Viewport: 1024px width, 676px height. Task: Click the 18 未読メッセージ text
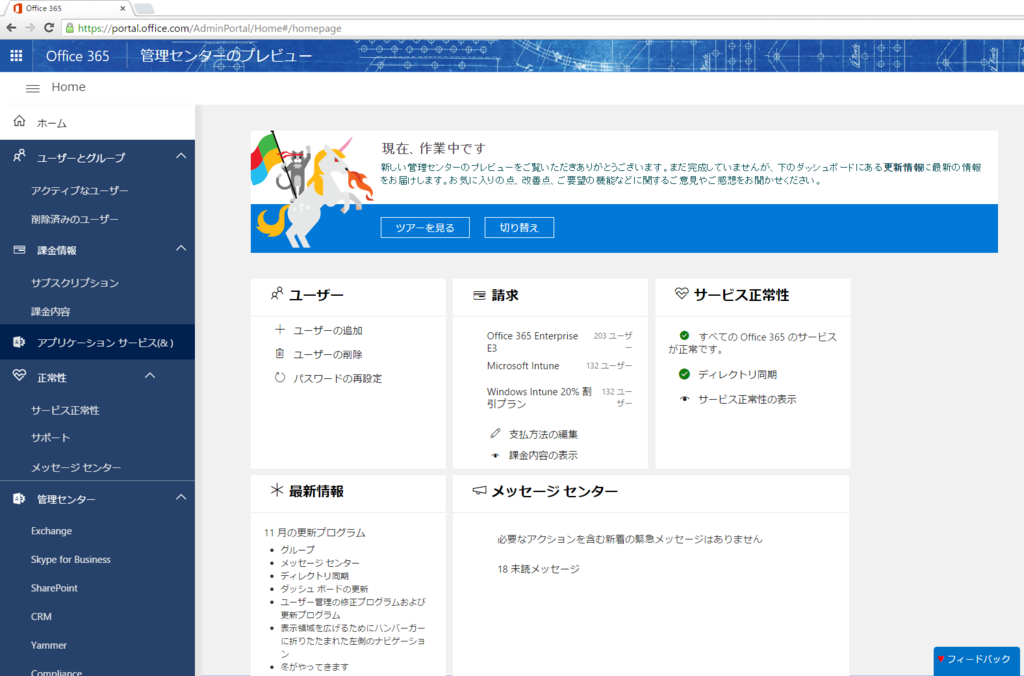coord(538,569)
